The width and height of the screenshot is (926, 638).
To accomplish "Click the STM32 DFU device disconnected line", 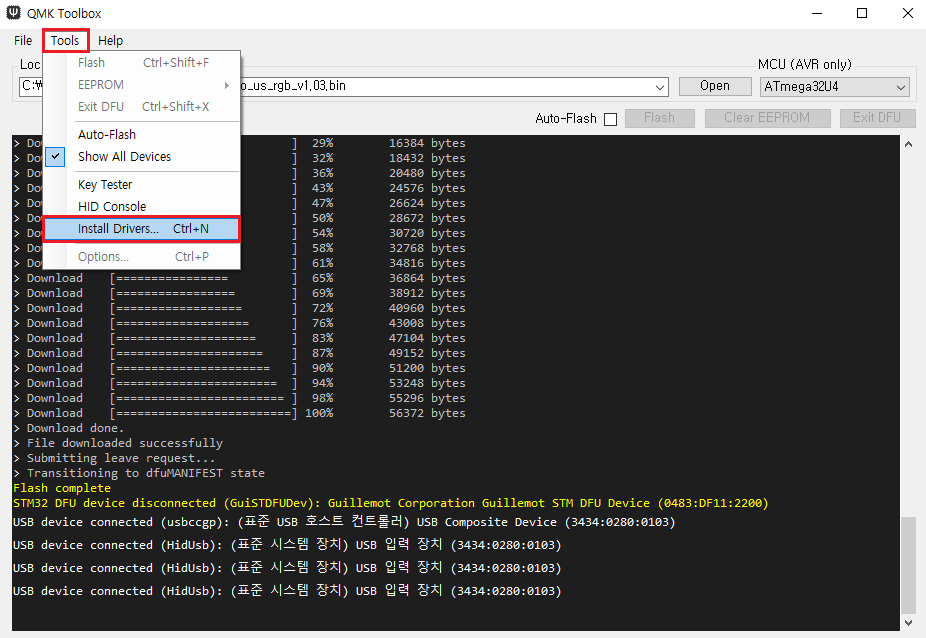I will 390,503.
